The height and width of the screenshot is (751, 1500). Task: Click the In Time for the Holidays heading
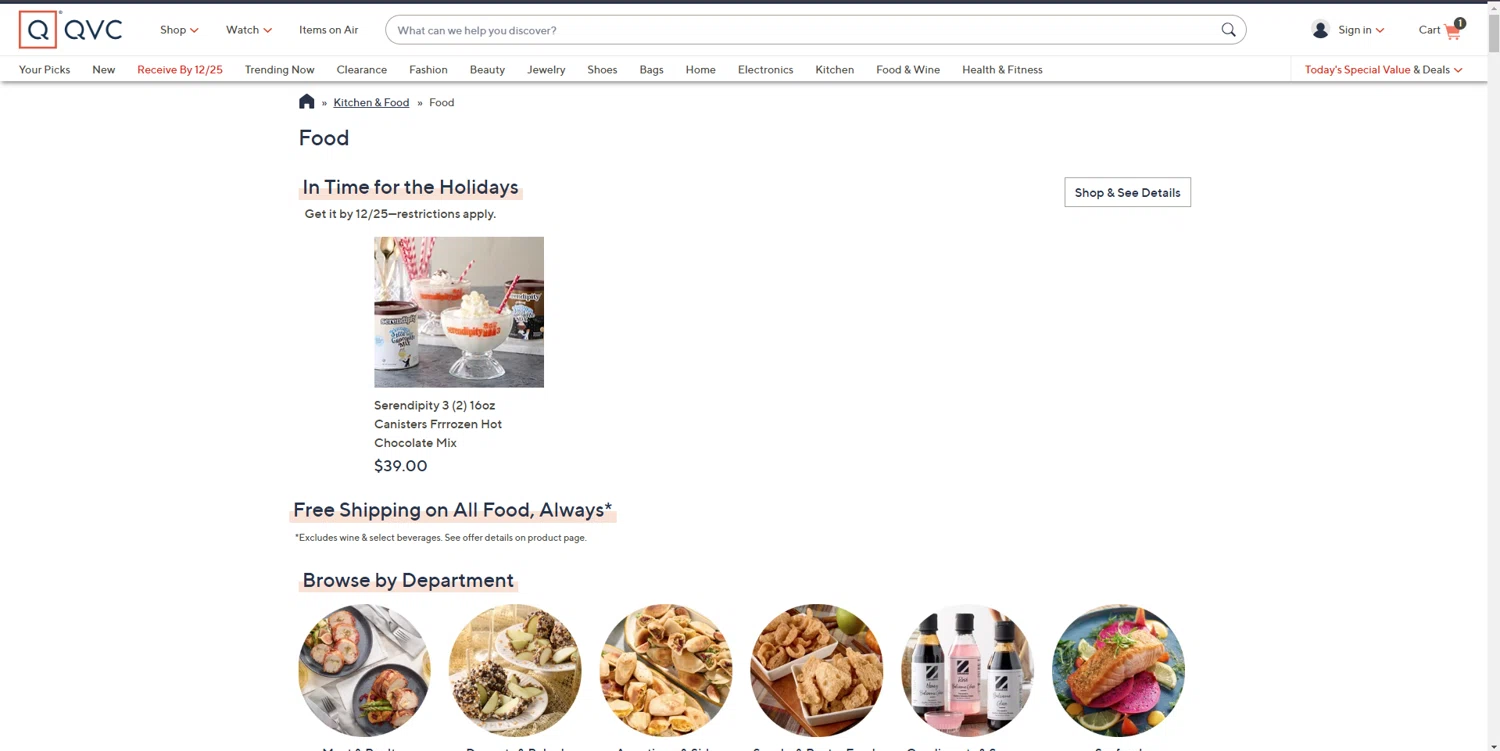coord(411,187)
